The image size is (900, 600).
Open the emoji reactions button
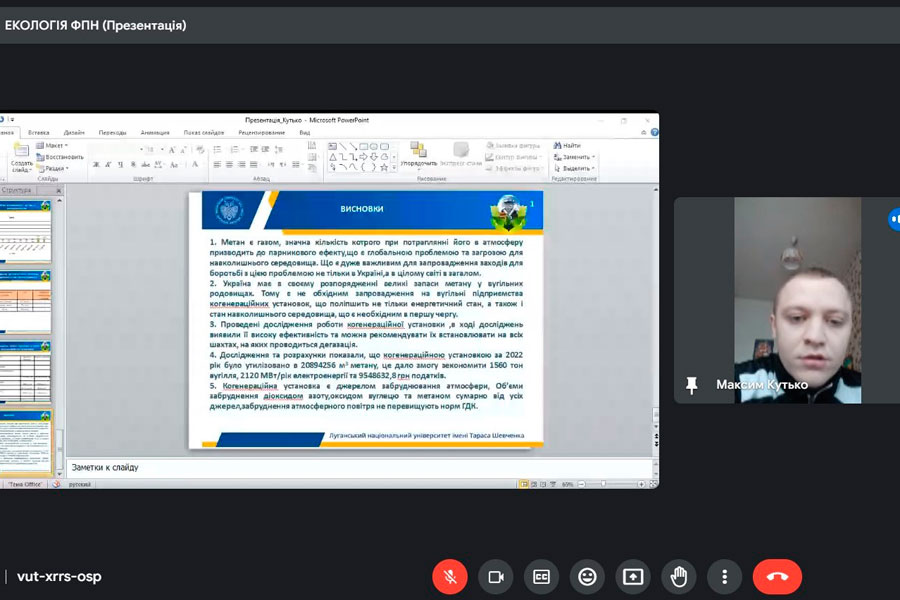(587, 577)
